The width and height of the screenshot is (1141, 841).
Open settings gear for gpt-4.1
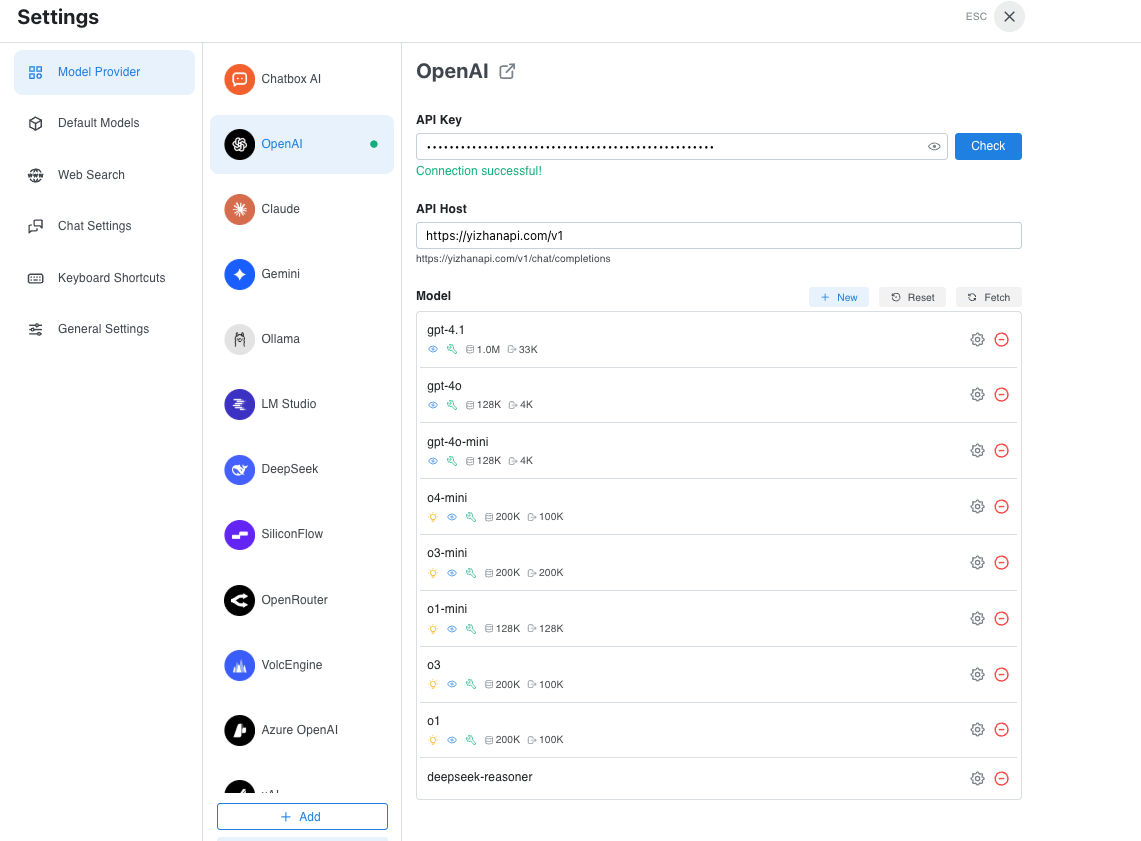pyautogui.click(x=977, y=340)
